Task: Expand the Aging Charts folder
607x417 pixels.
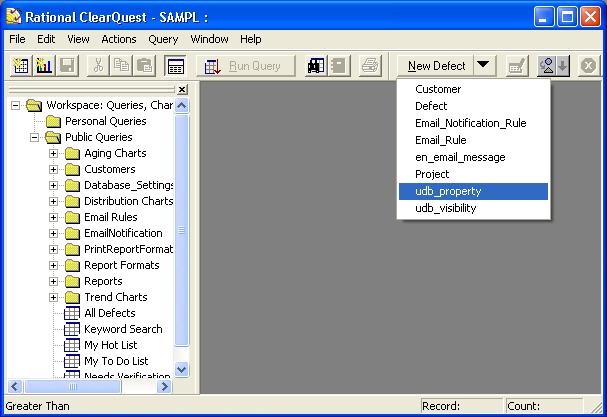Action: pyautogui.click(x=53, y=153)
